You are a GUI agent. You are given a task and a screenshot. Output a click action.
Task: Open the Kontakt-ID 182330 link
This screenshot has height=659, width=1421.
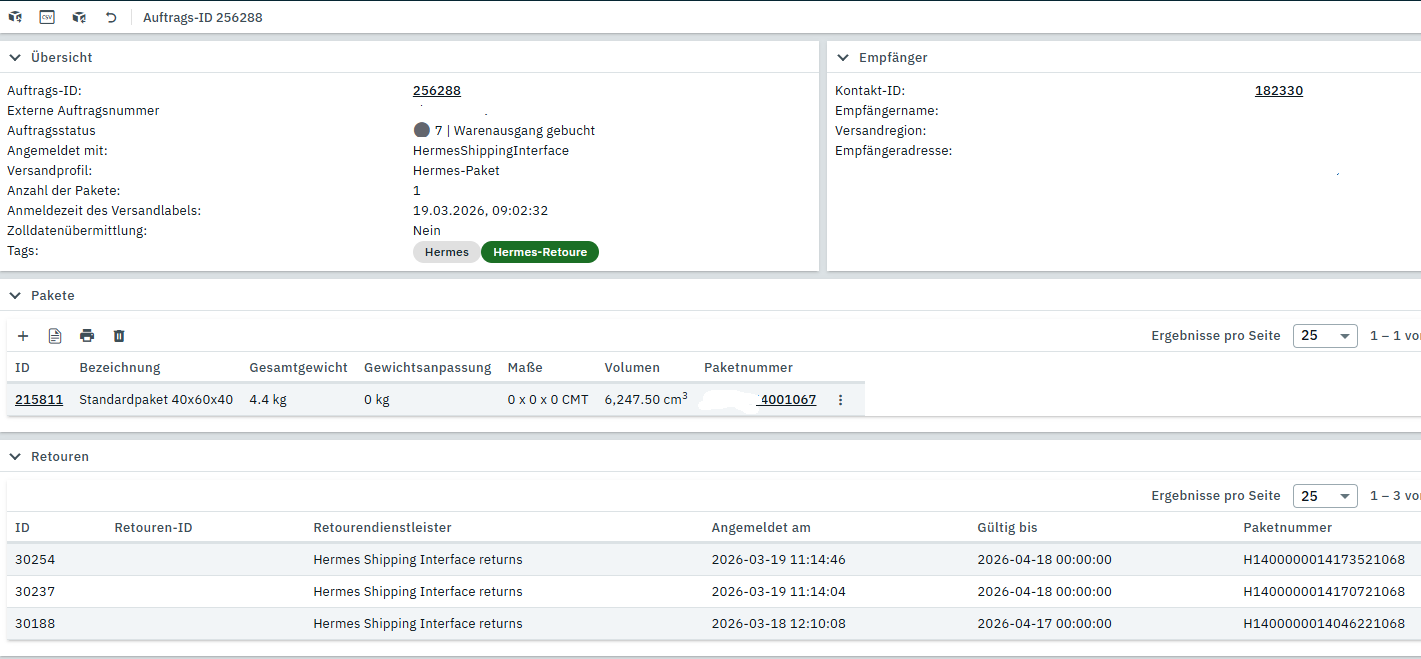[x=1278, y=91]
